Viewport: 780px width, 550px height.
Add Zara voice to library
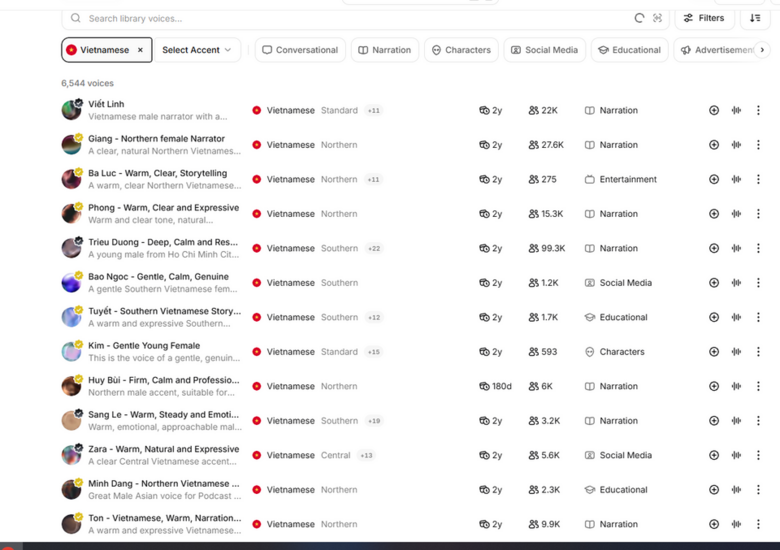point(714,455)
